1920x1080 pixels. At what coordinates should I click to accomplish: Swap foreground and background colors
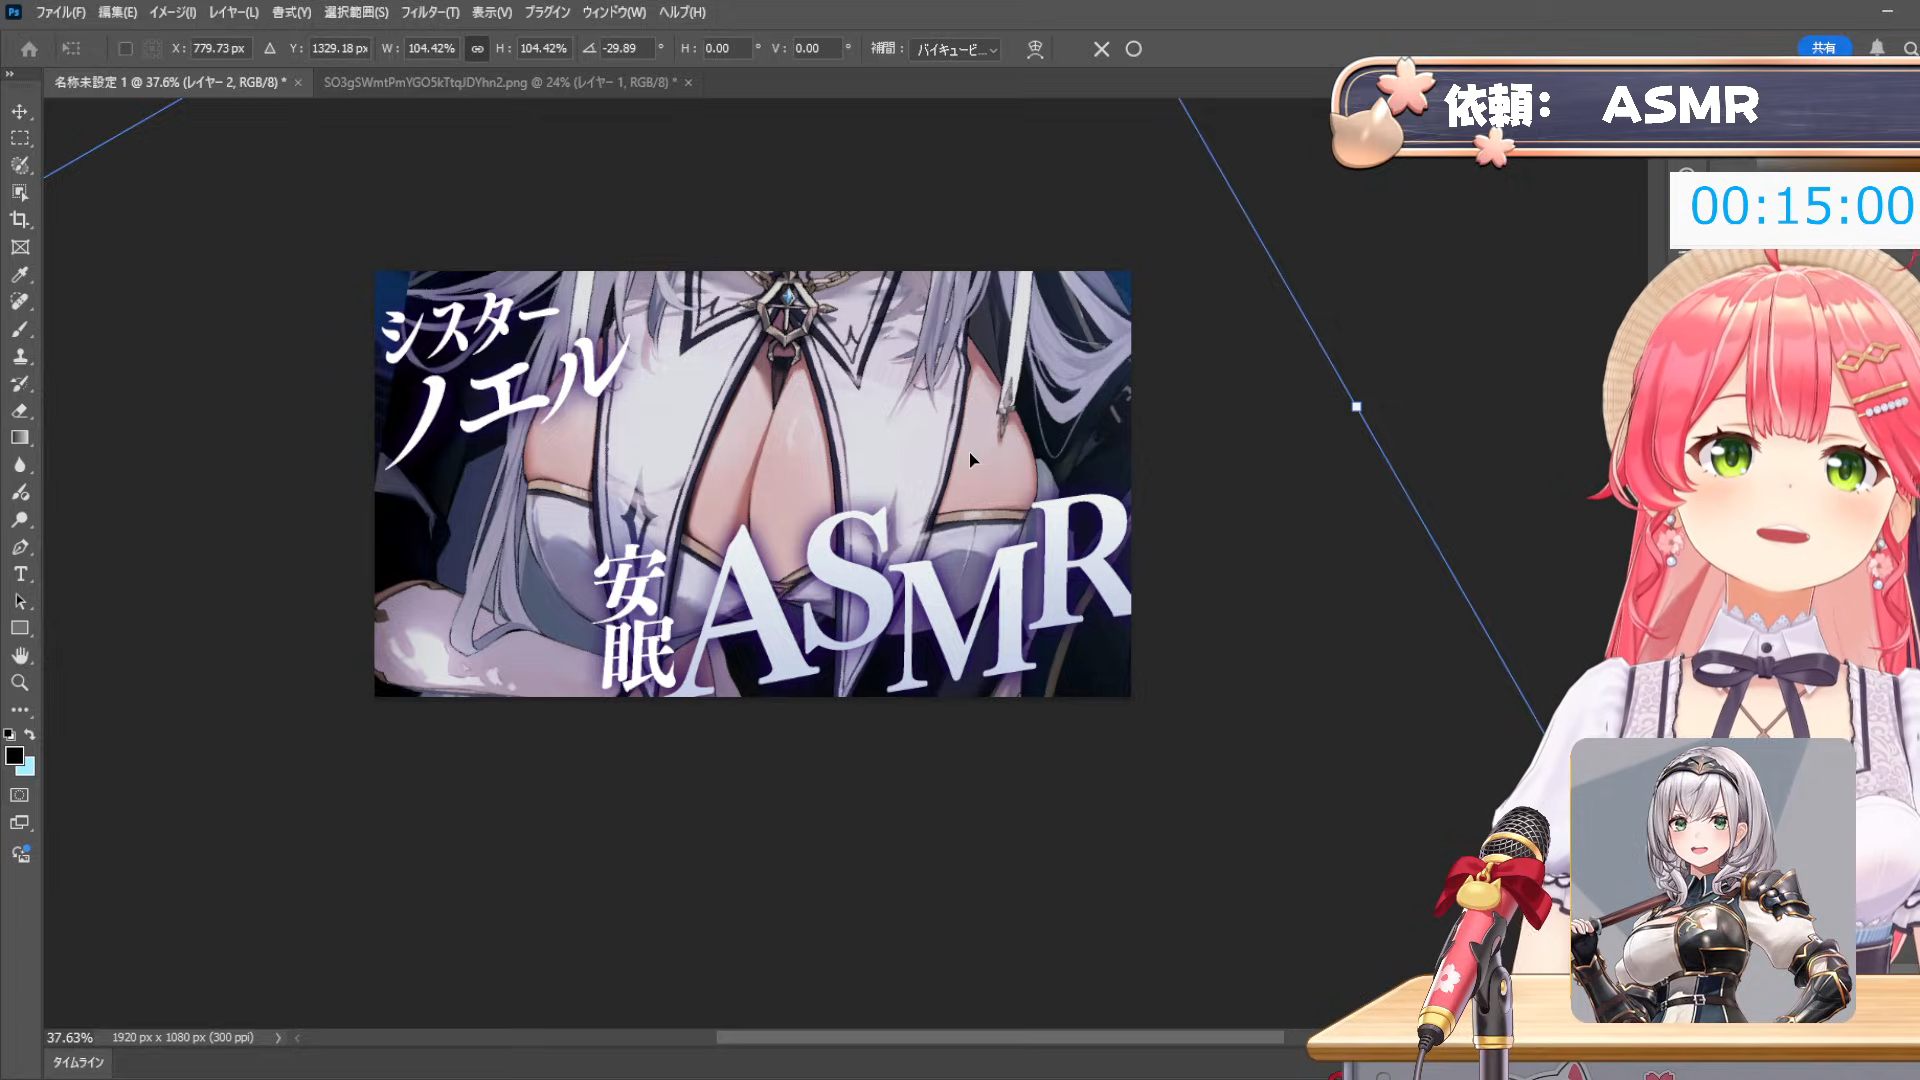click(x=30, y=734)
